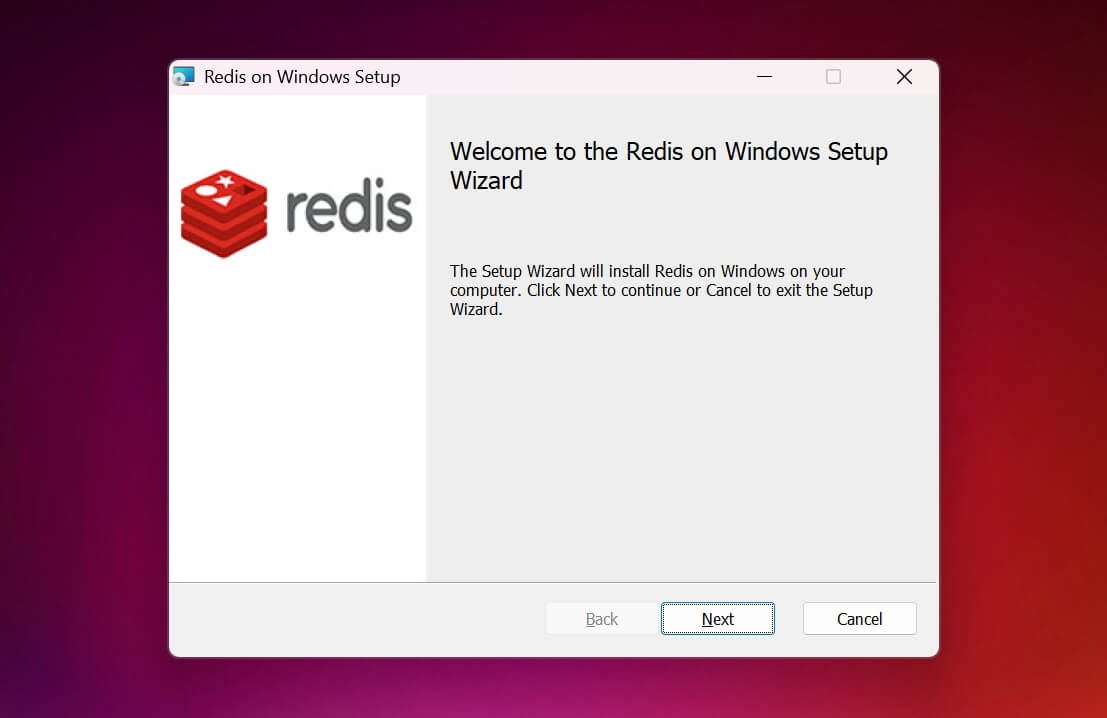Cancel the Redis setup wizard
The height and width of the screenshot is (718, 1107).
(859, 618)
